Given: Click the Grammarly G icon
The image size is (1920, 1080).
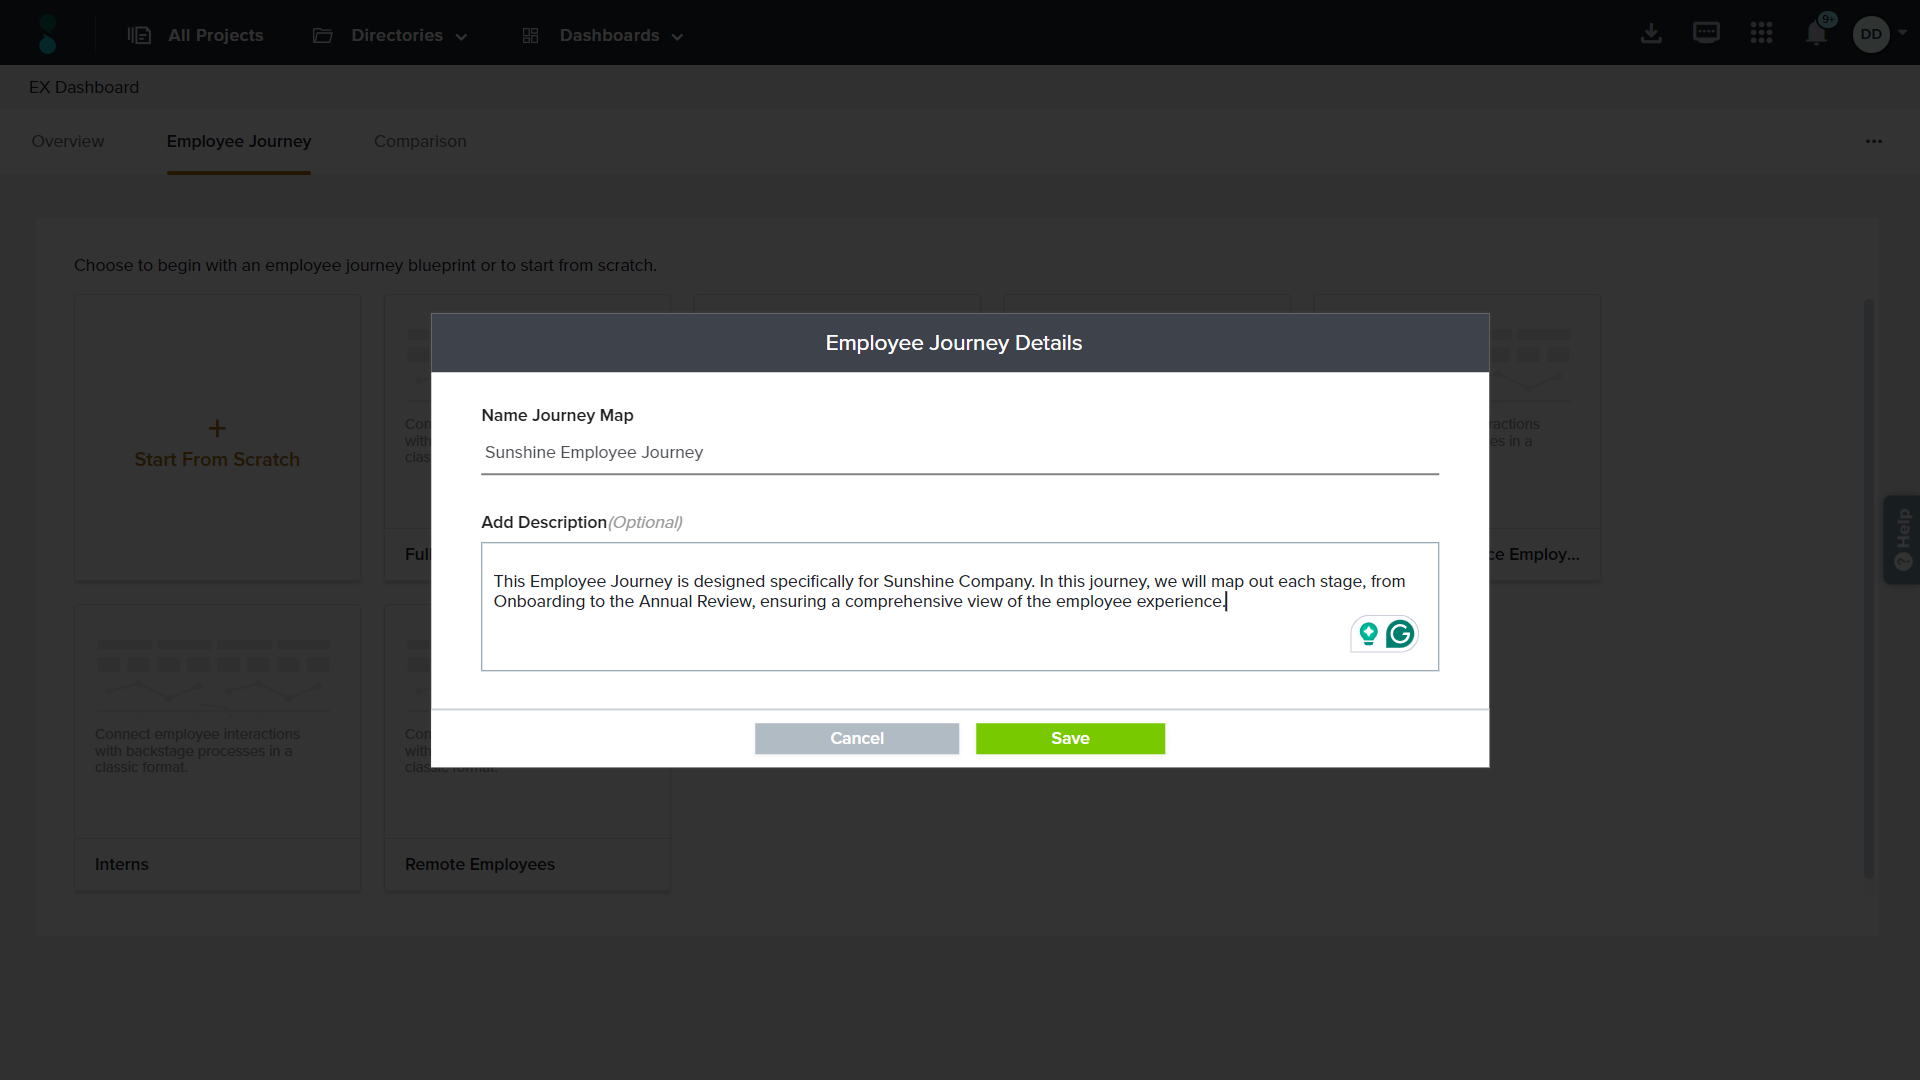Looking at the screenshot, I should pos(1400,634).
